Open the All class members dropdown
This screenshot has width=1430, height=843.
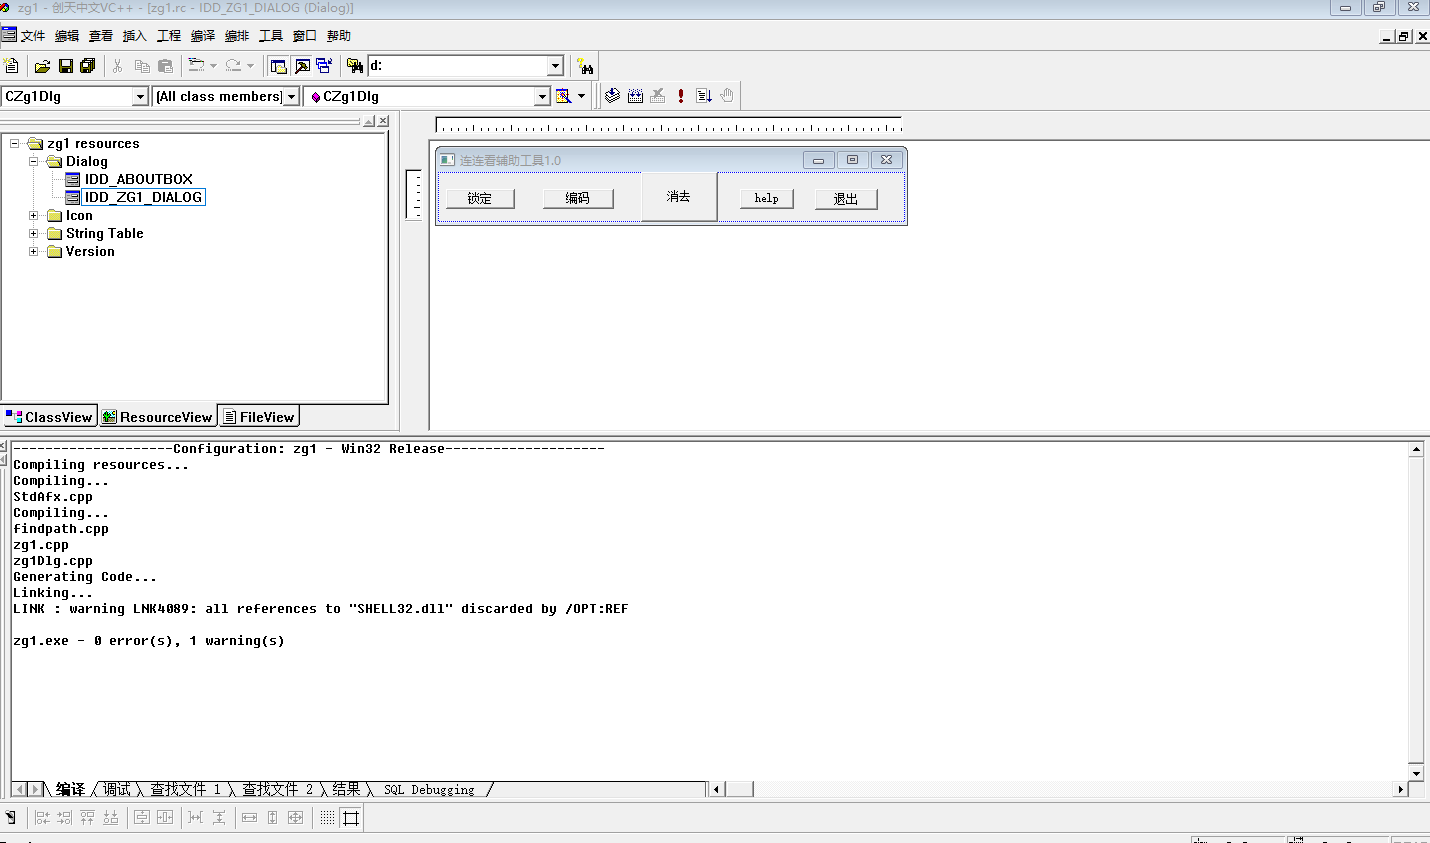(292, 96)
